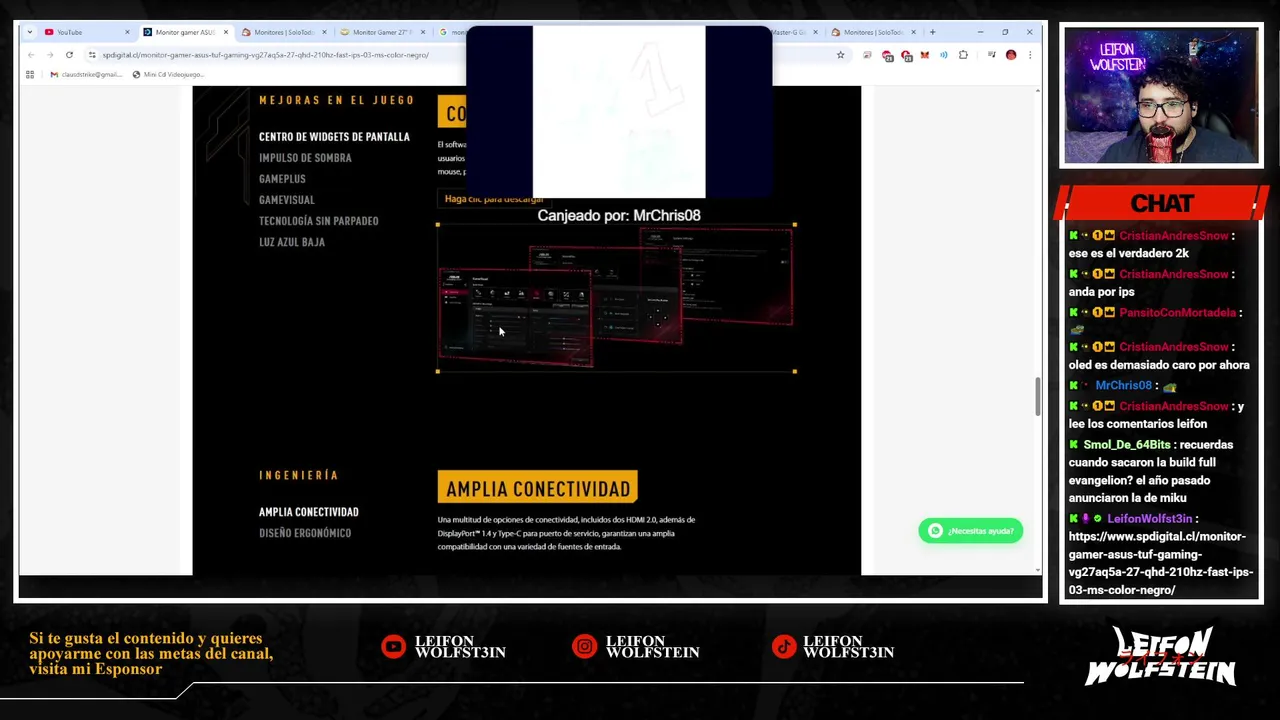Open the Mini Cd Videojuego bookmark

168,74
